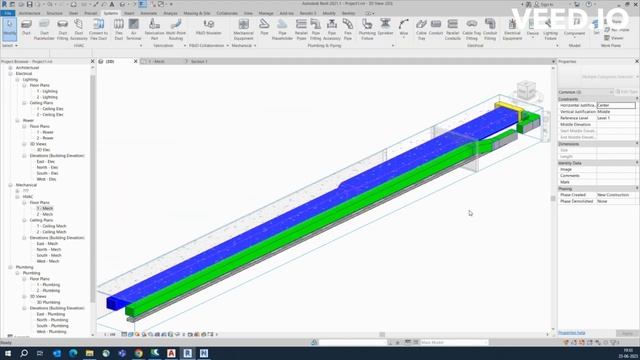
Task: Open the Select panel dropdown
Action: (9, 46)
